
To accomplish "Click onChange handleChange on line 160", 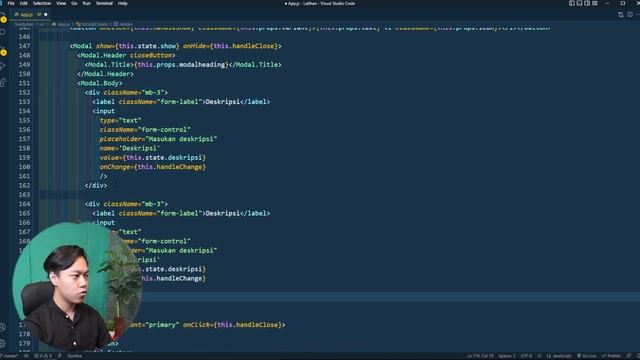I will [153, 167].
